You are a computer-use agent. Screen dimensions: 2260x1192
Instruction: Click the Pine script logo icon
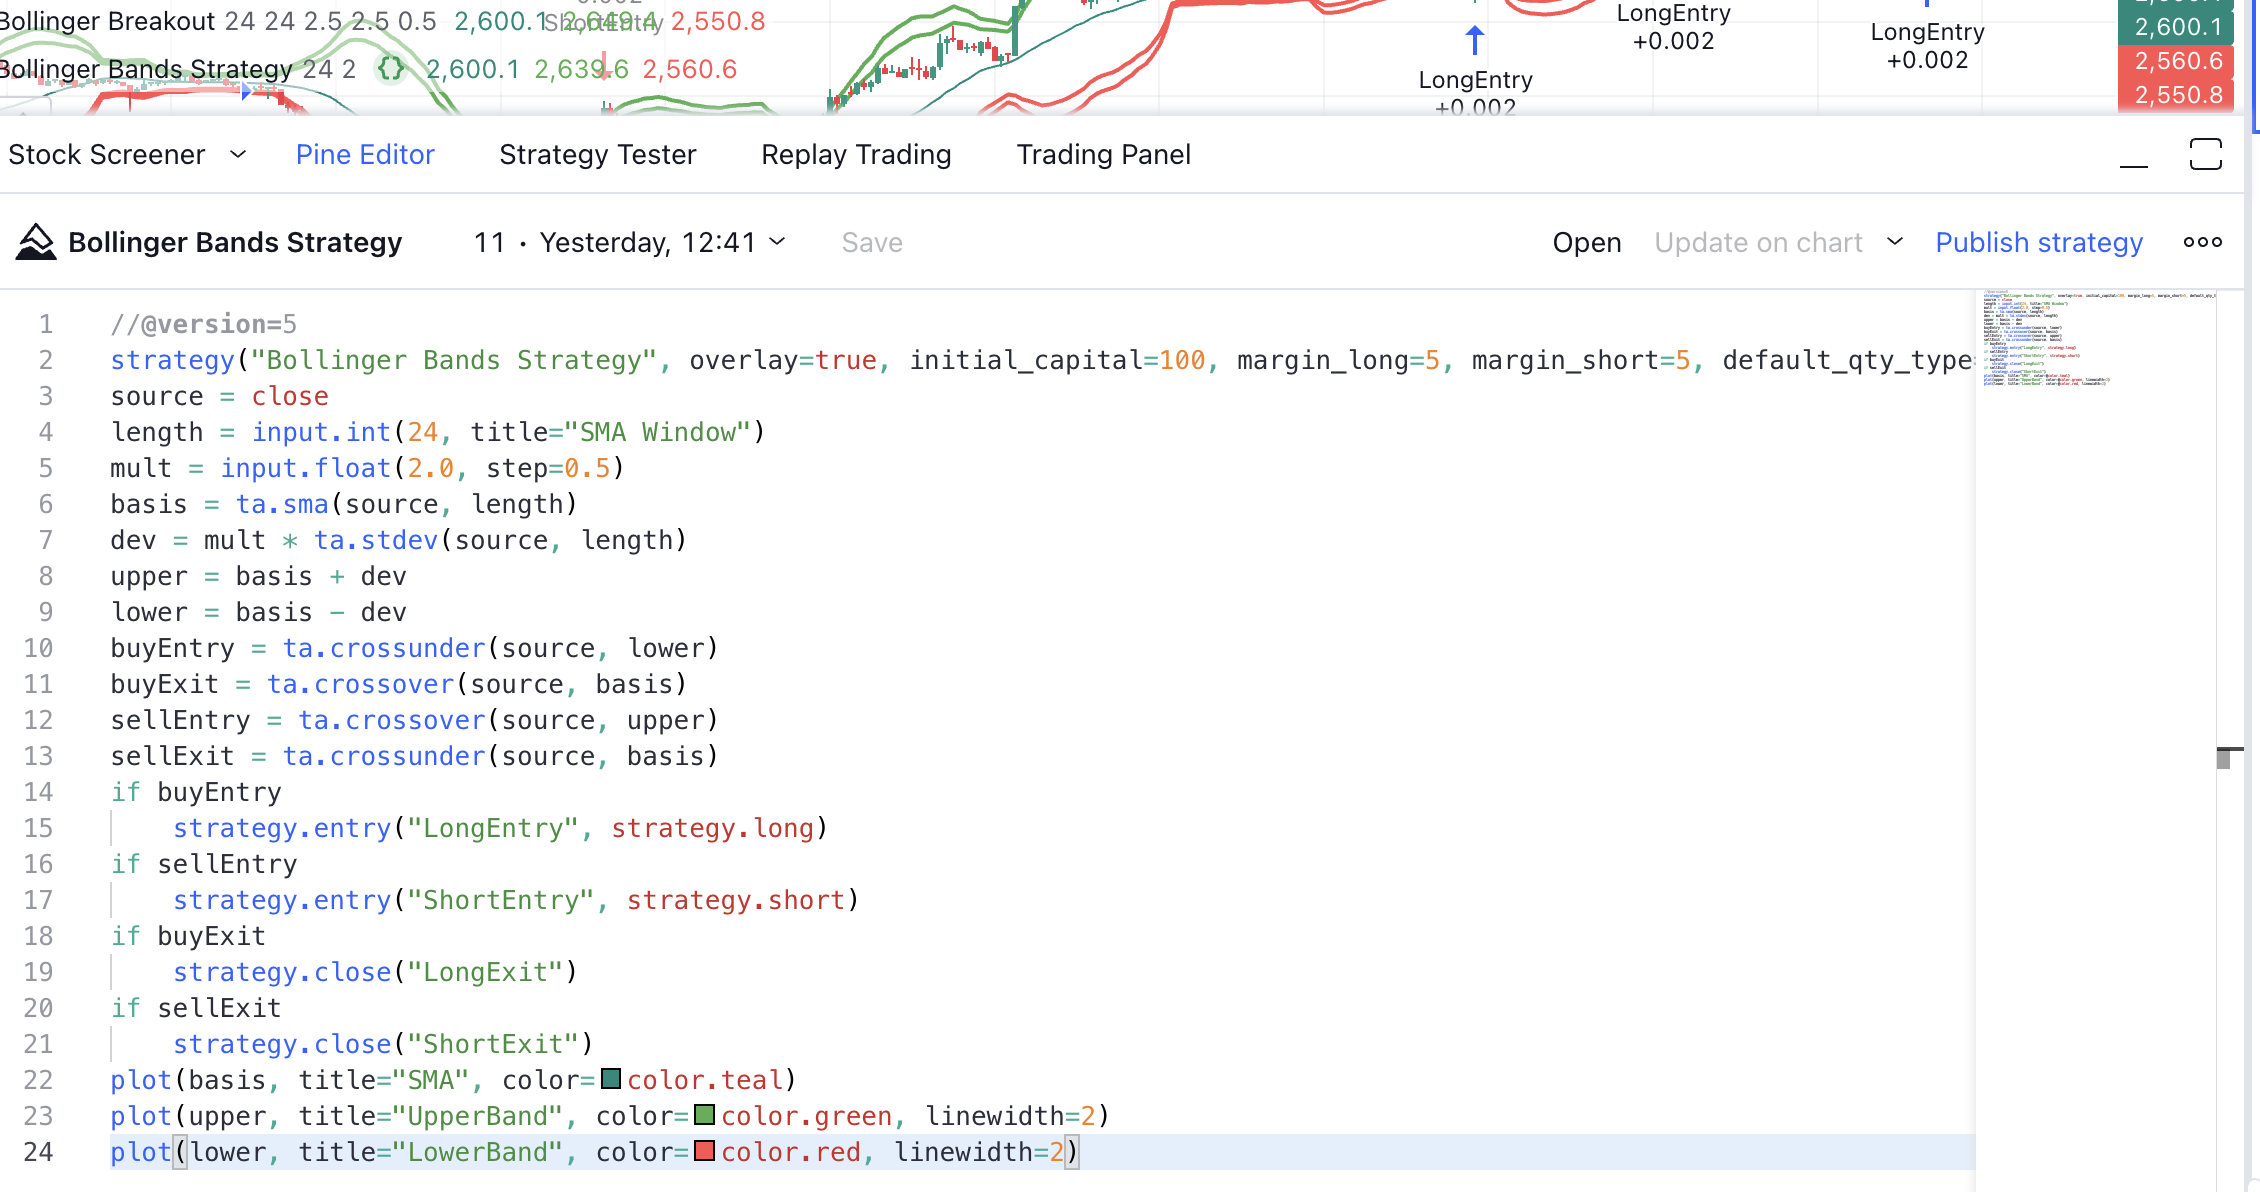pos(36,242)
